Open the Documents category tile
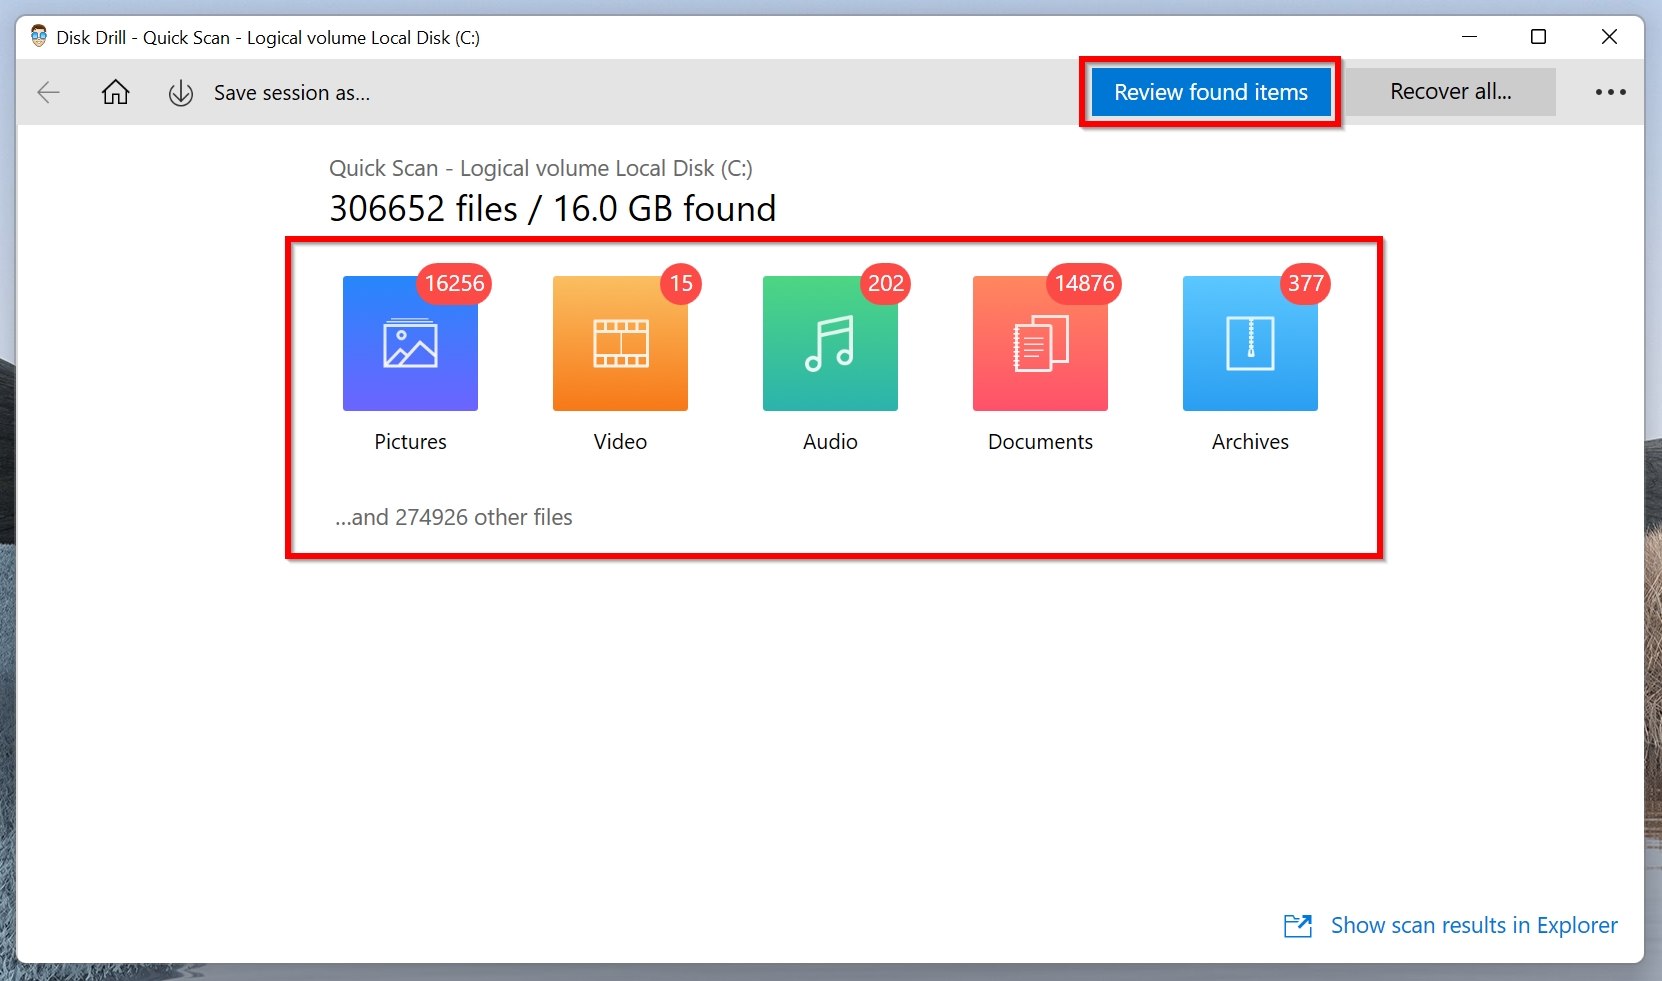This screenshot has width=1662, height=981. click(1040, 343)
